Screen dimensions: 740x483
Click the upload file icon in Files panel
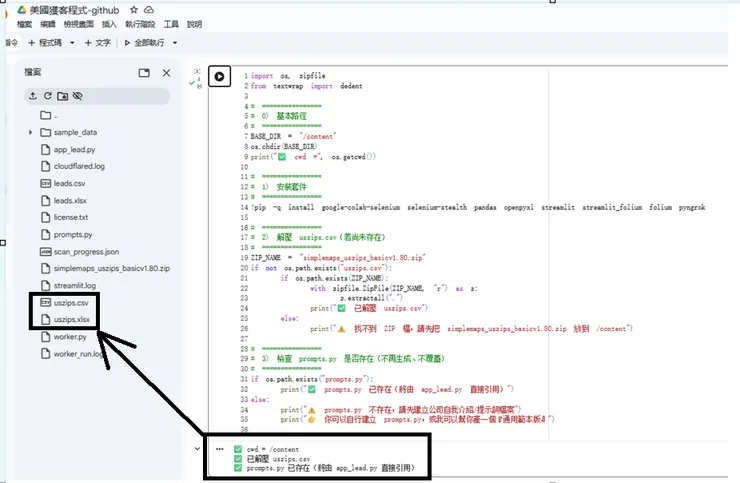coord(33,96)
